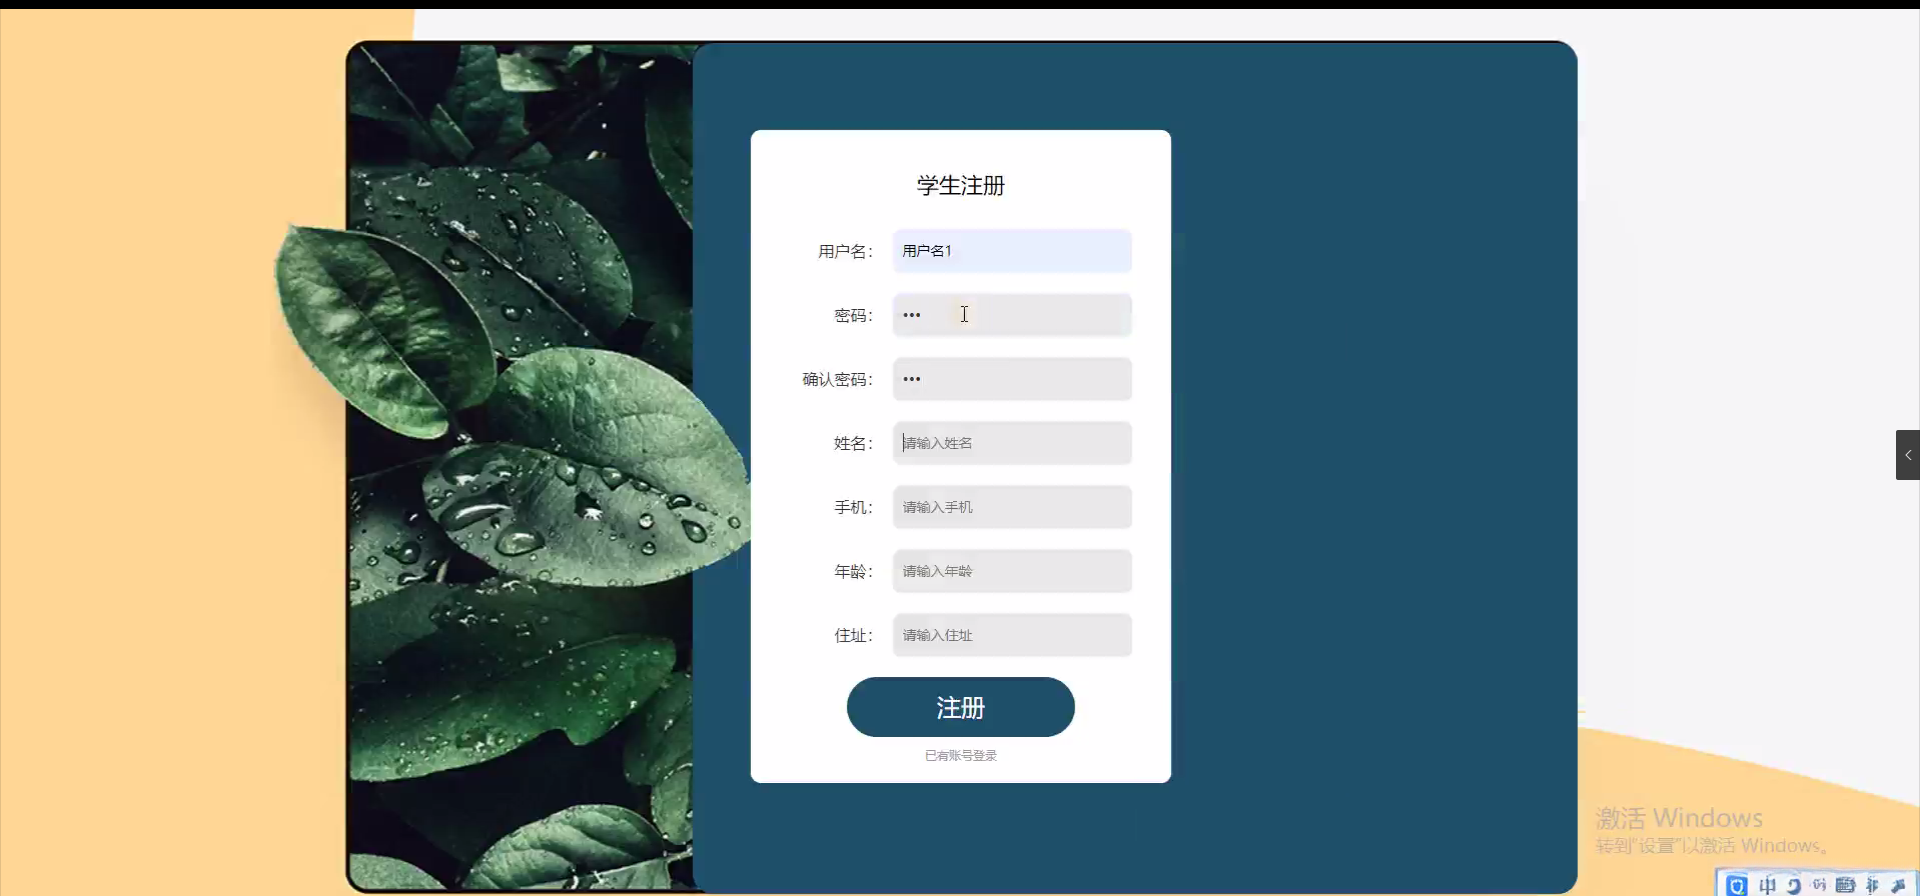Click the 年龄: label

(853, 572)
